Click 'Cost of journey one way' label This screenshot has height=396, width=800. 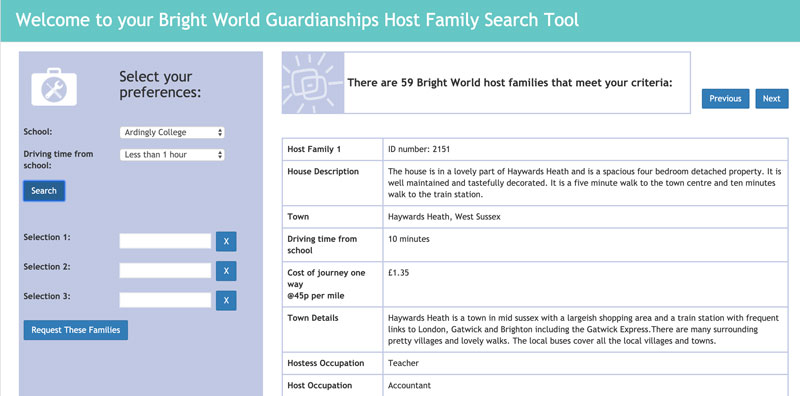point(326,279)
